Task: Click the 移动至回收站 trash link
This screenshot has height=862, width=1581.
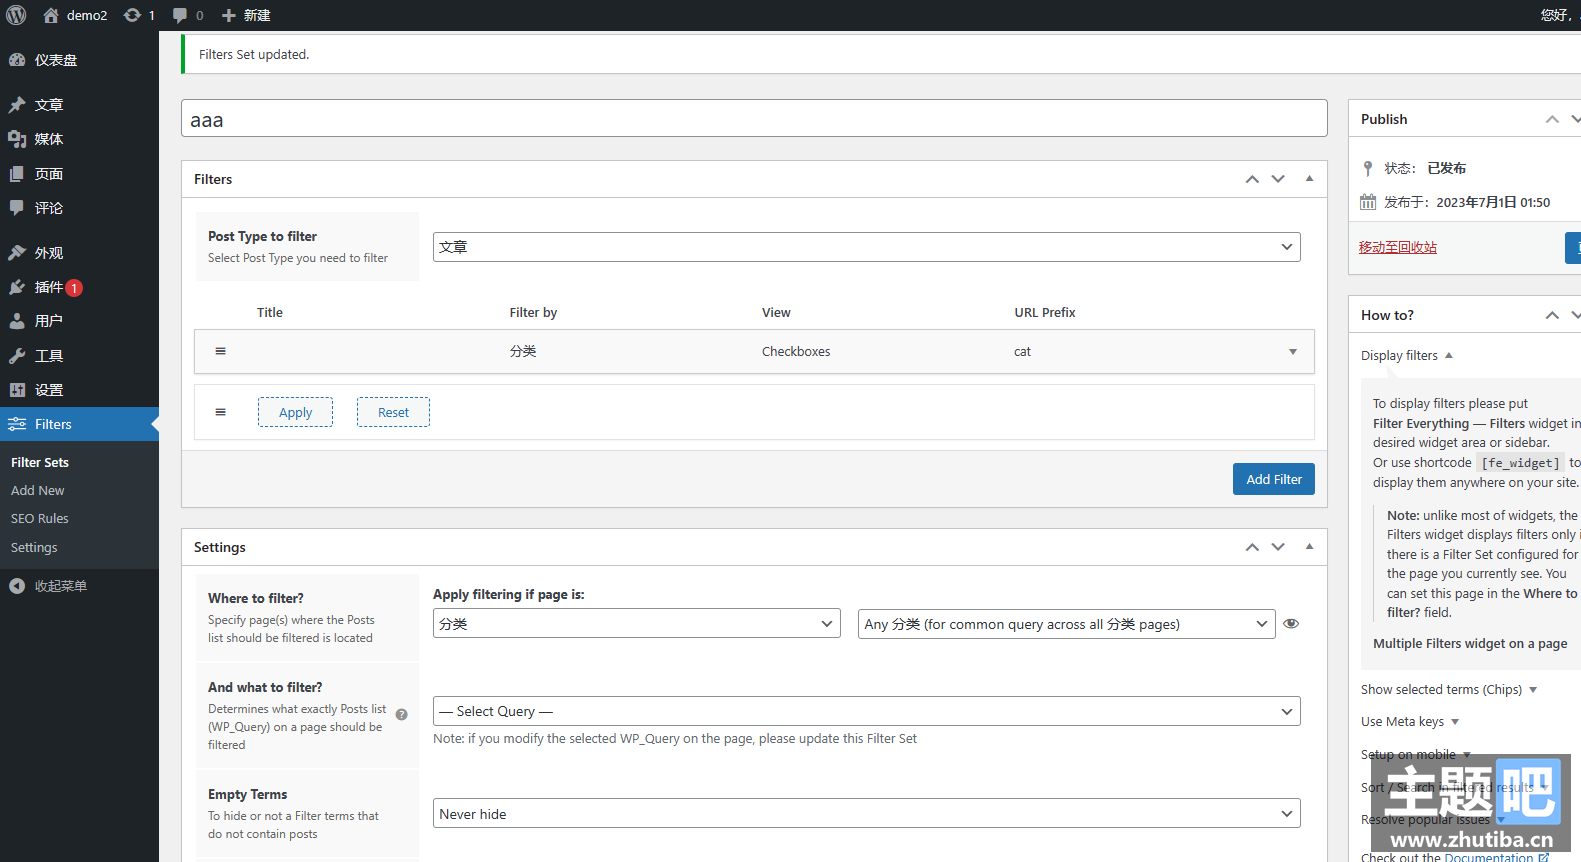Action: [x=1397, y=247]
